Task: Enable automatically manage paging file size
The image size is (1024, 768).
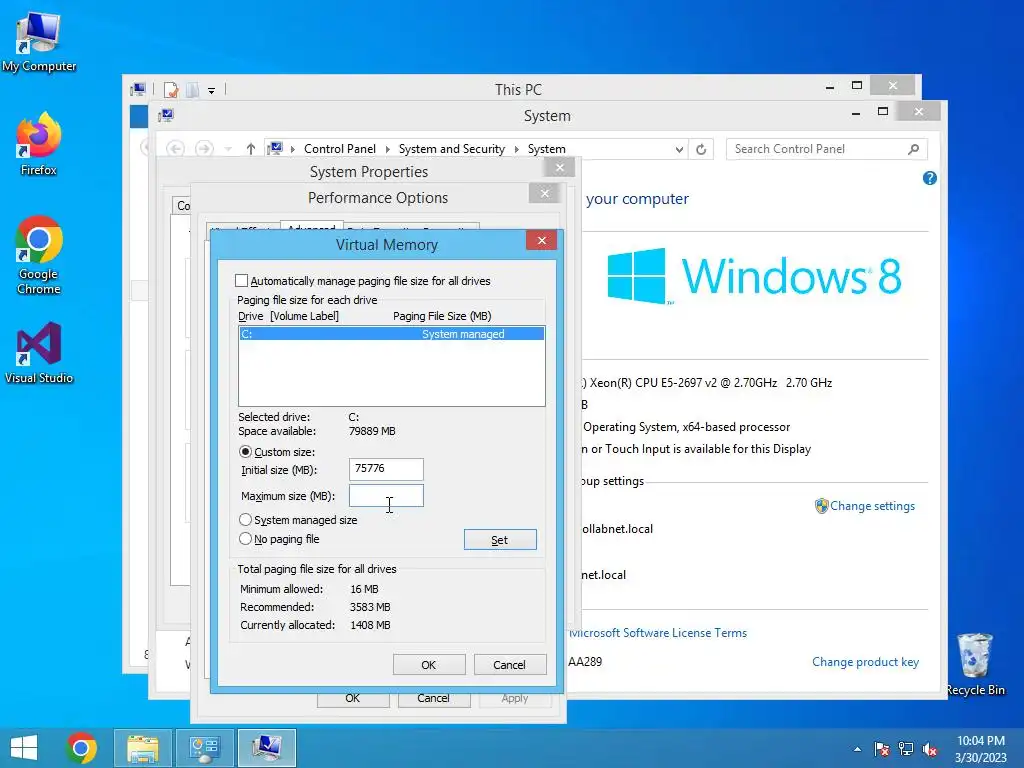Action: pyautogui.click(x=242, y=281)
